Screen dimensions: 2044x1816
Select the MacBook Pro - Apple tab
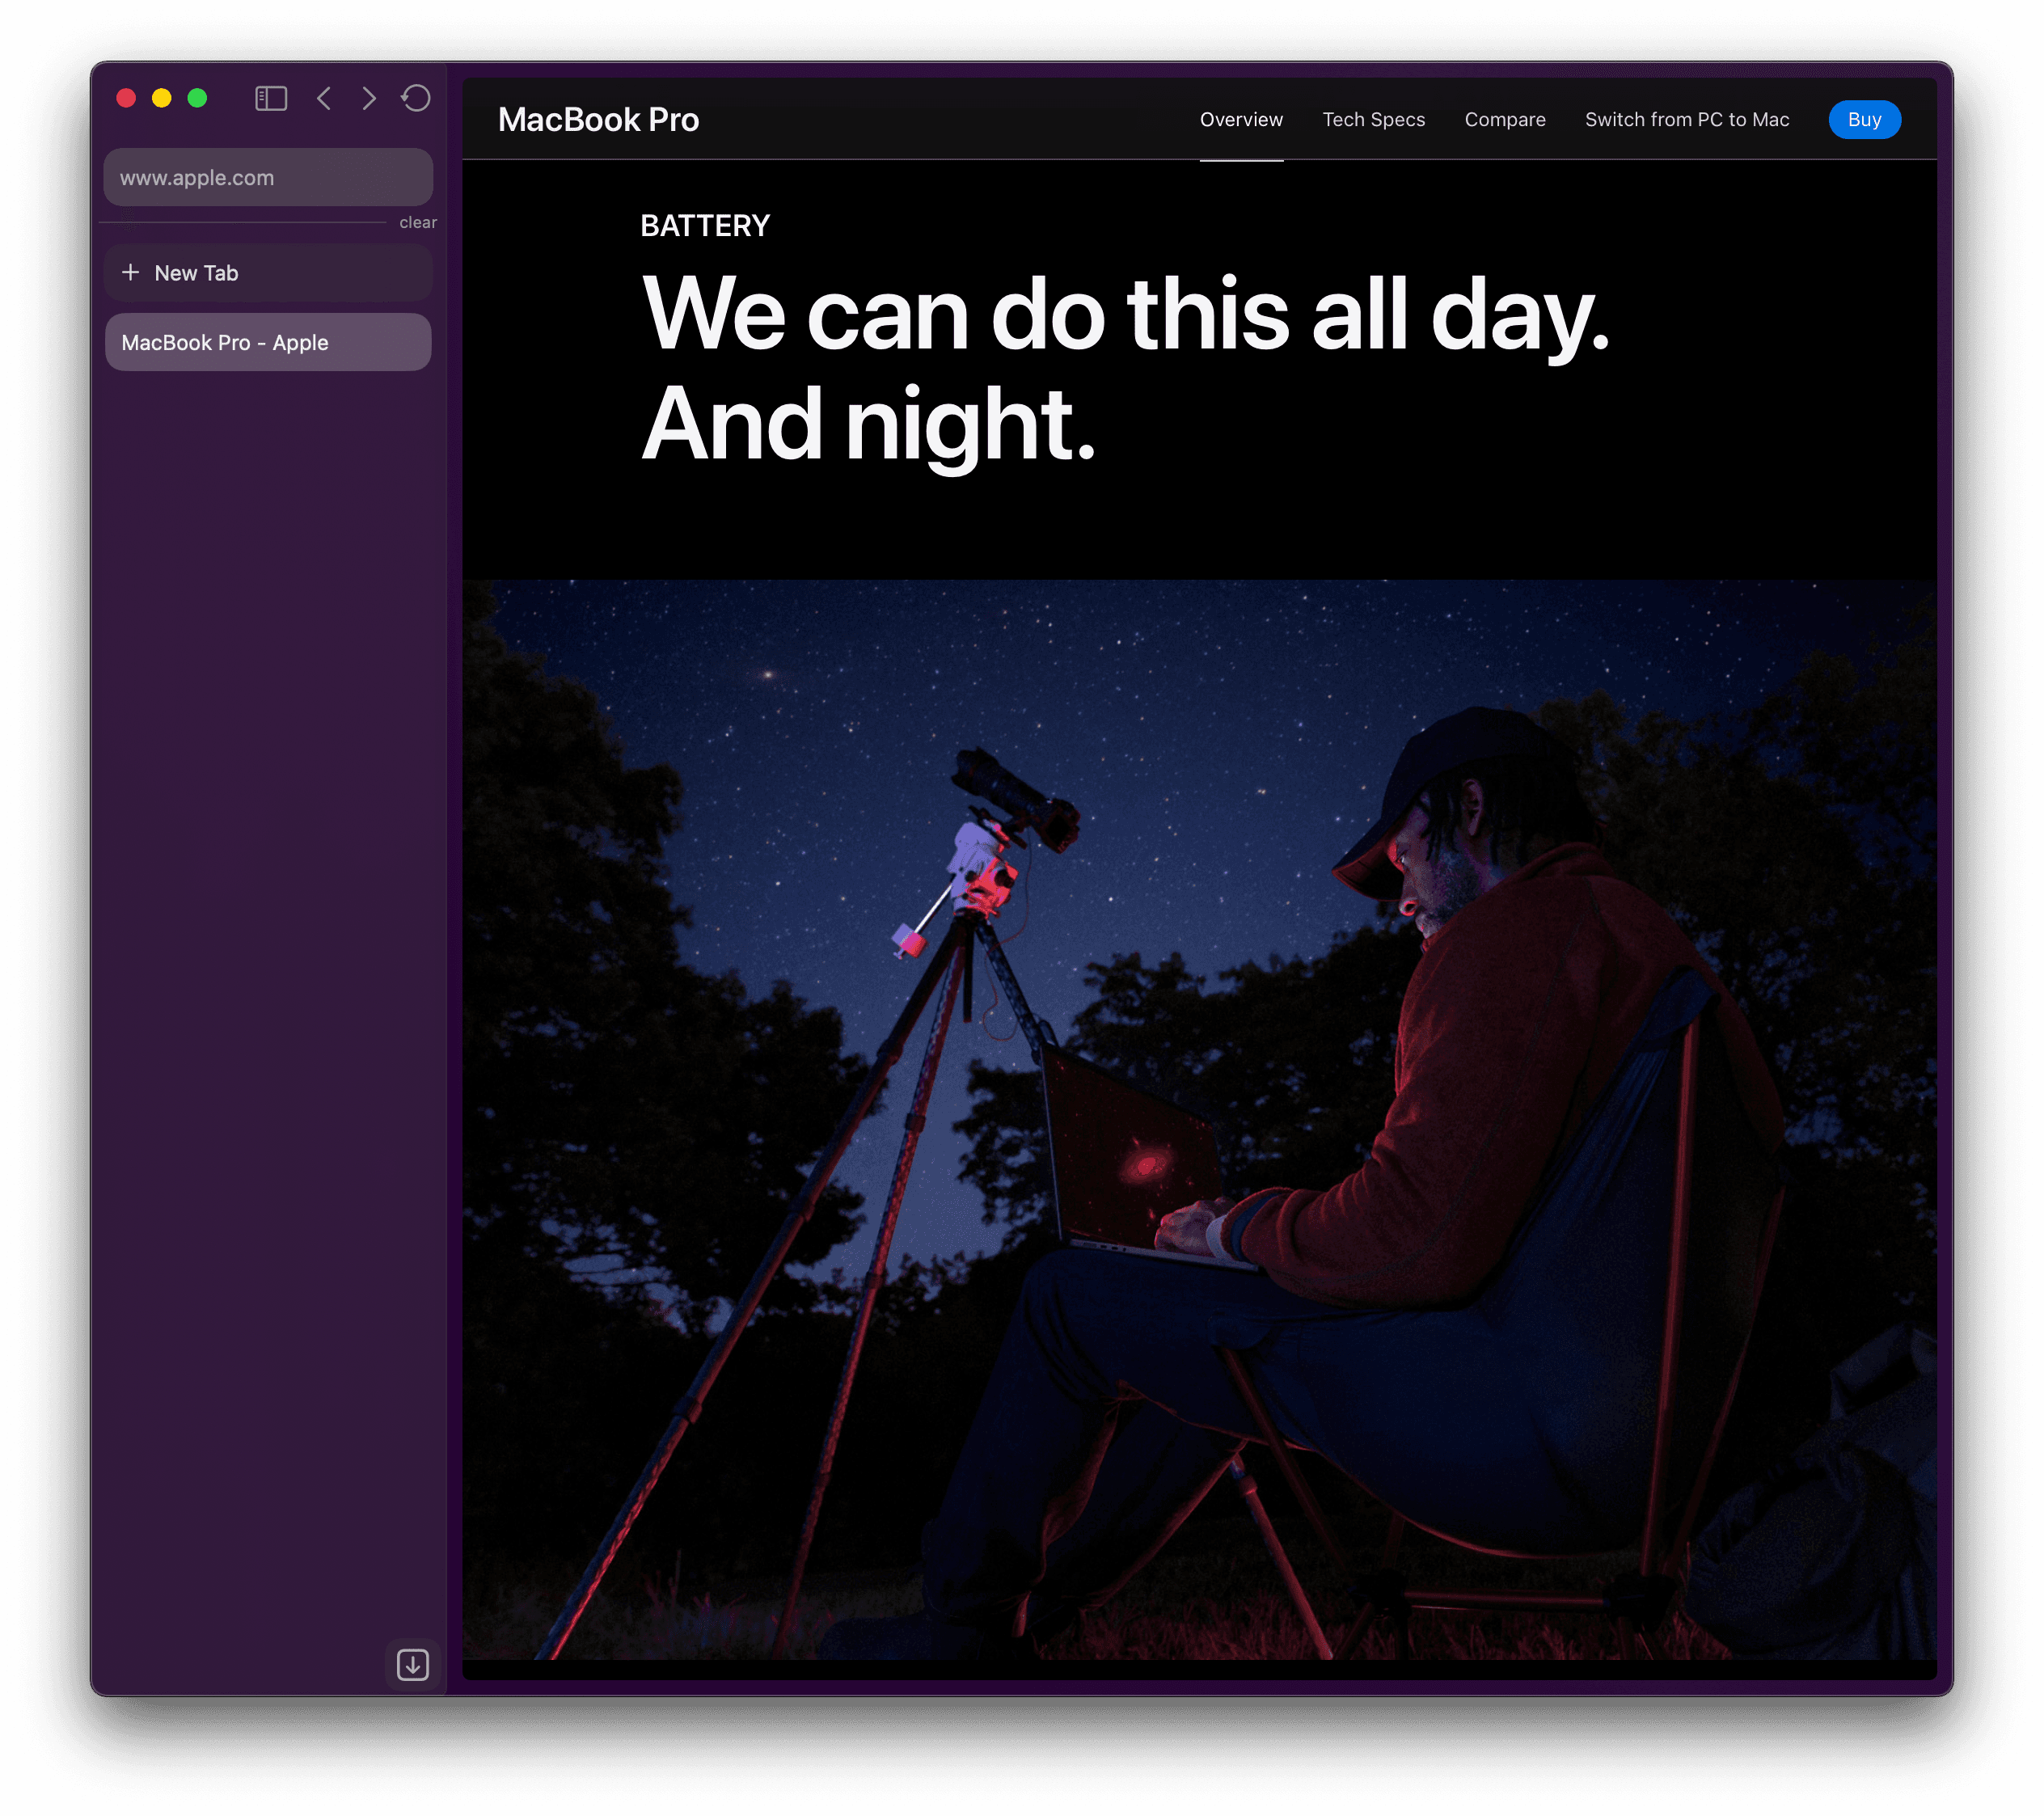(268, 343)
